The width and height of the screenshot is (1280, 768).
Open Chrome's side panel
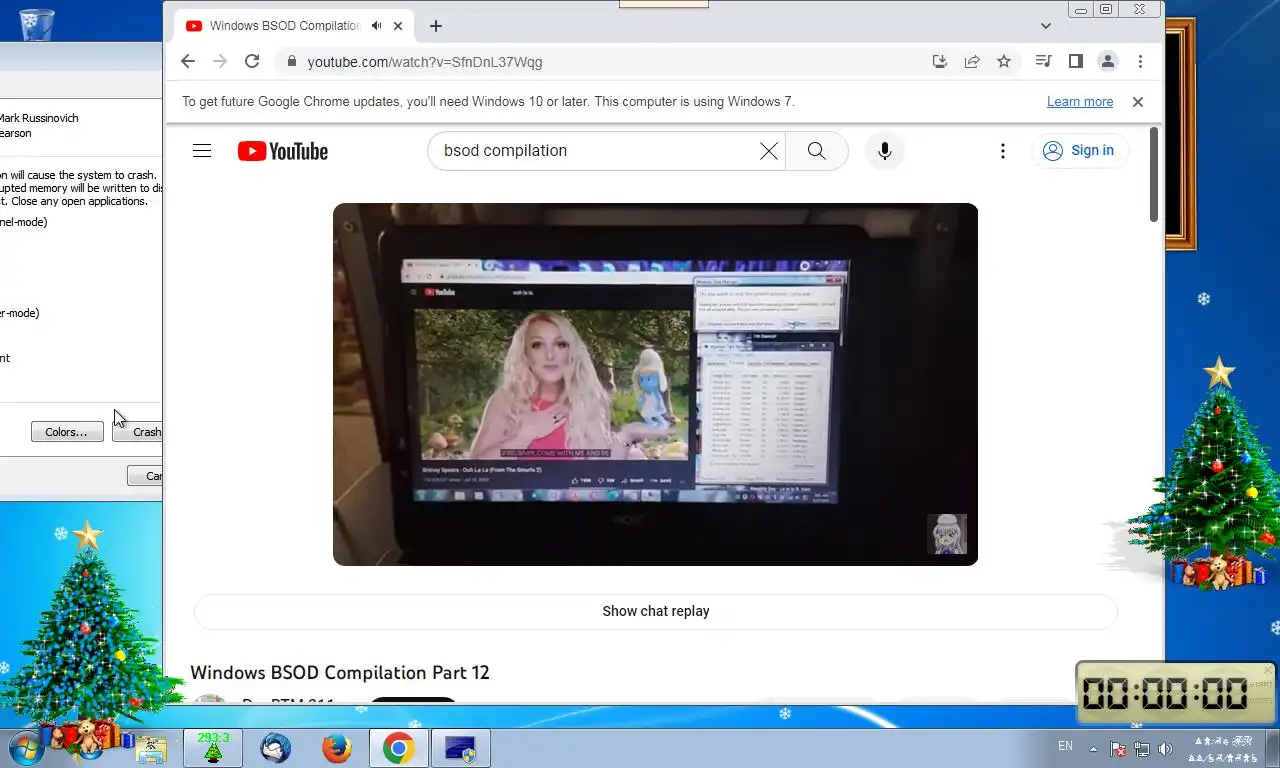1075,61
